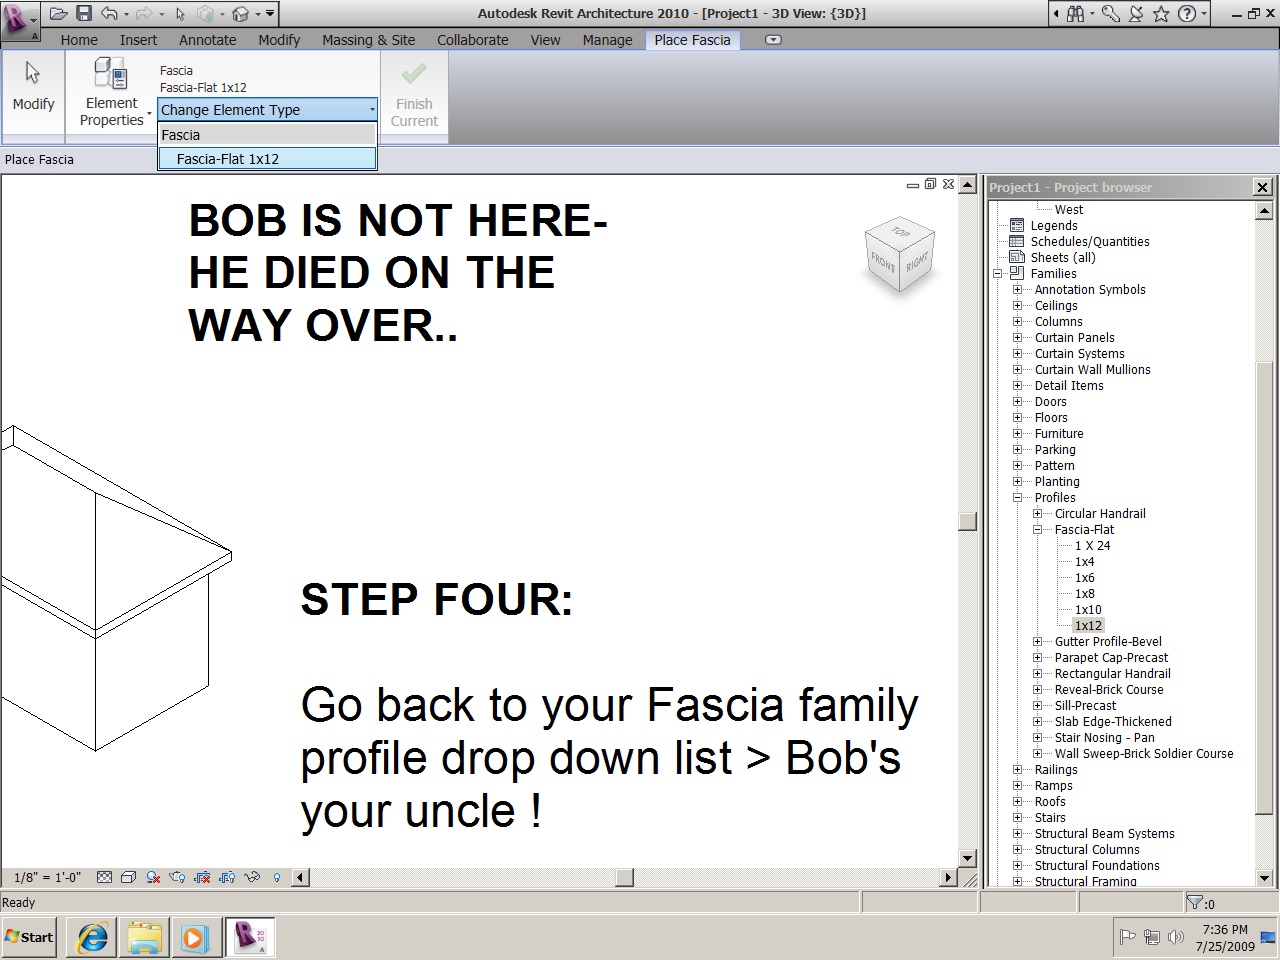Collapse the Fascia-Flat profile node

[1038, 530]
